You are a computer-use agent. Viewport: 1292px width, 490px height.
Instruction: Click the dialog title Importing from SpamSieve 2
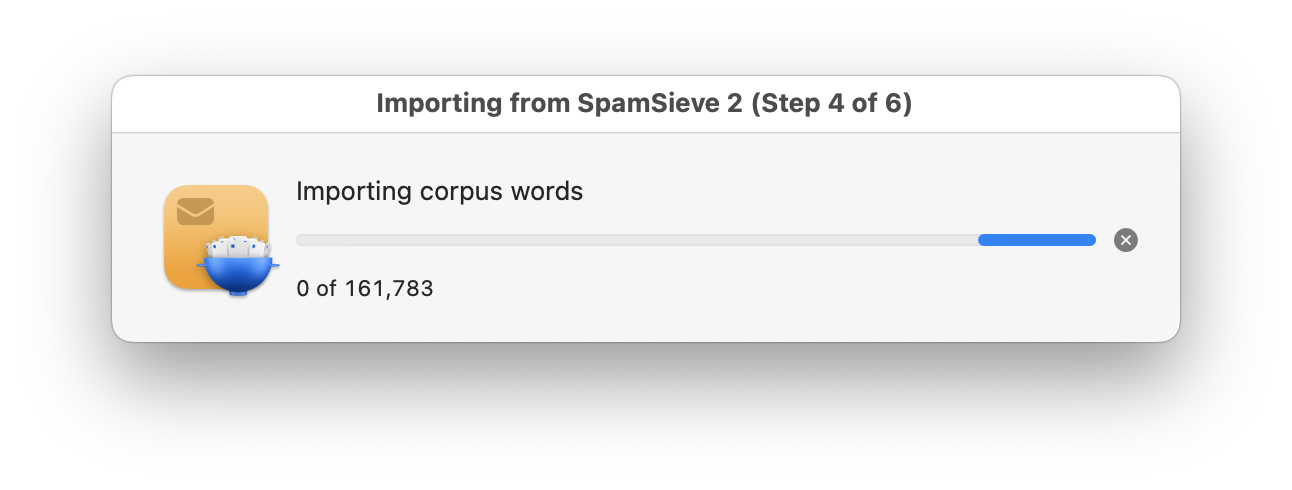tap(560, 104)
